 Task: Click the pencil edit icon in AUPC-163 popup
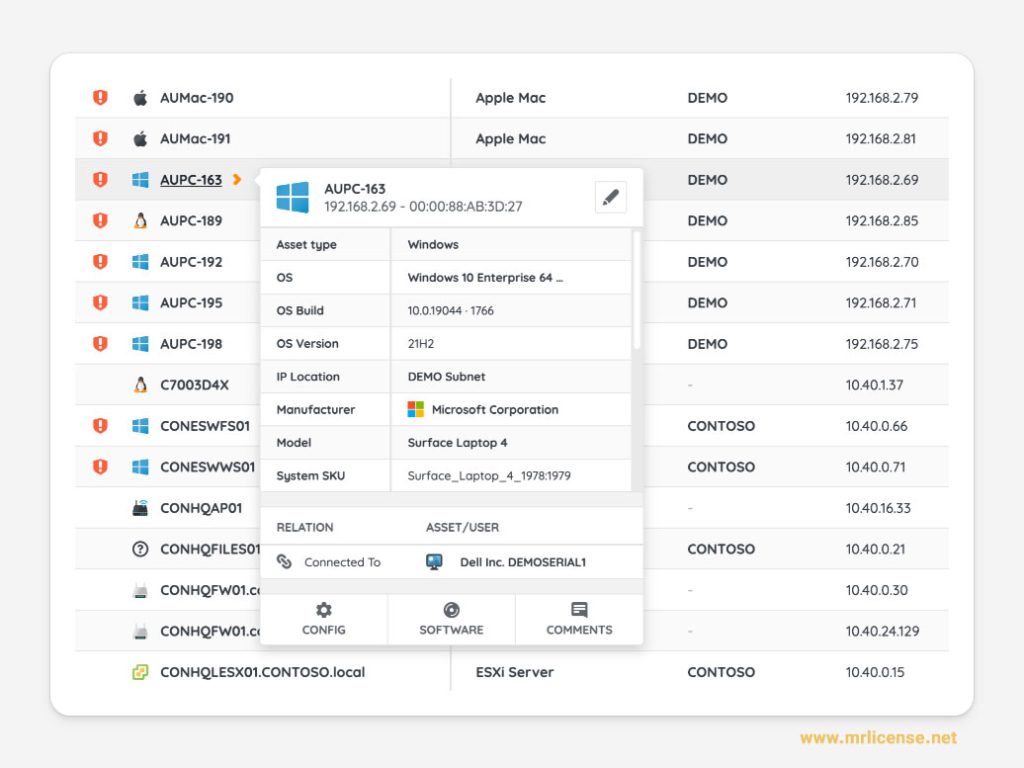click(610, 198)
